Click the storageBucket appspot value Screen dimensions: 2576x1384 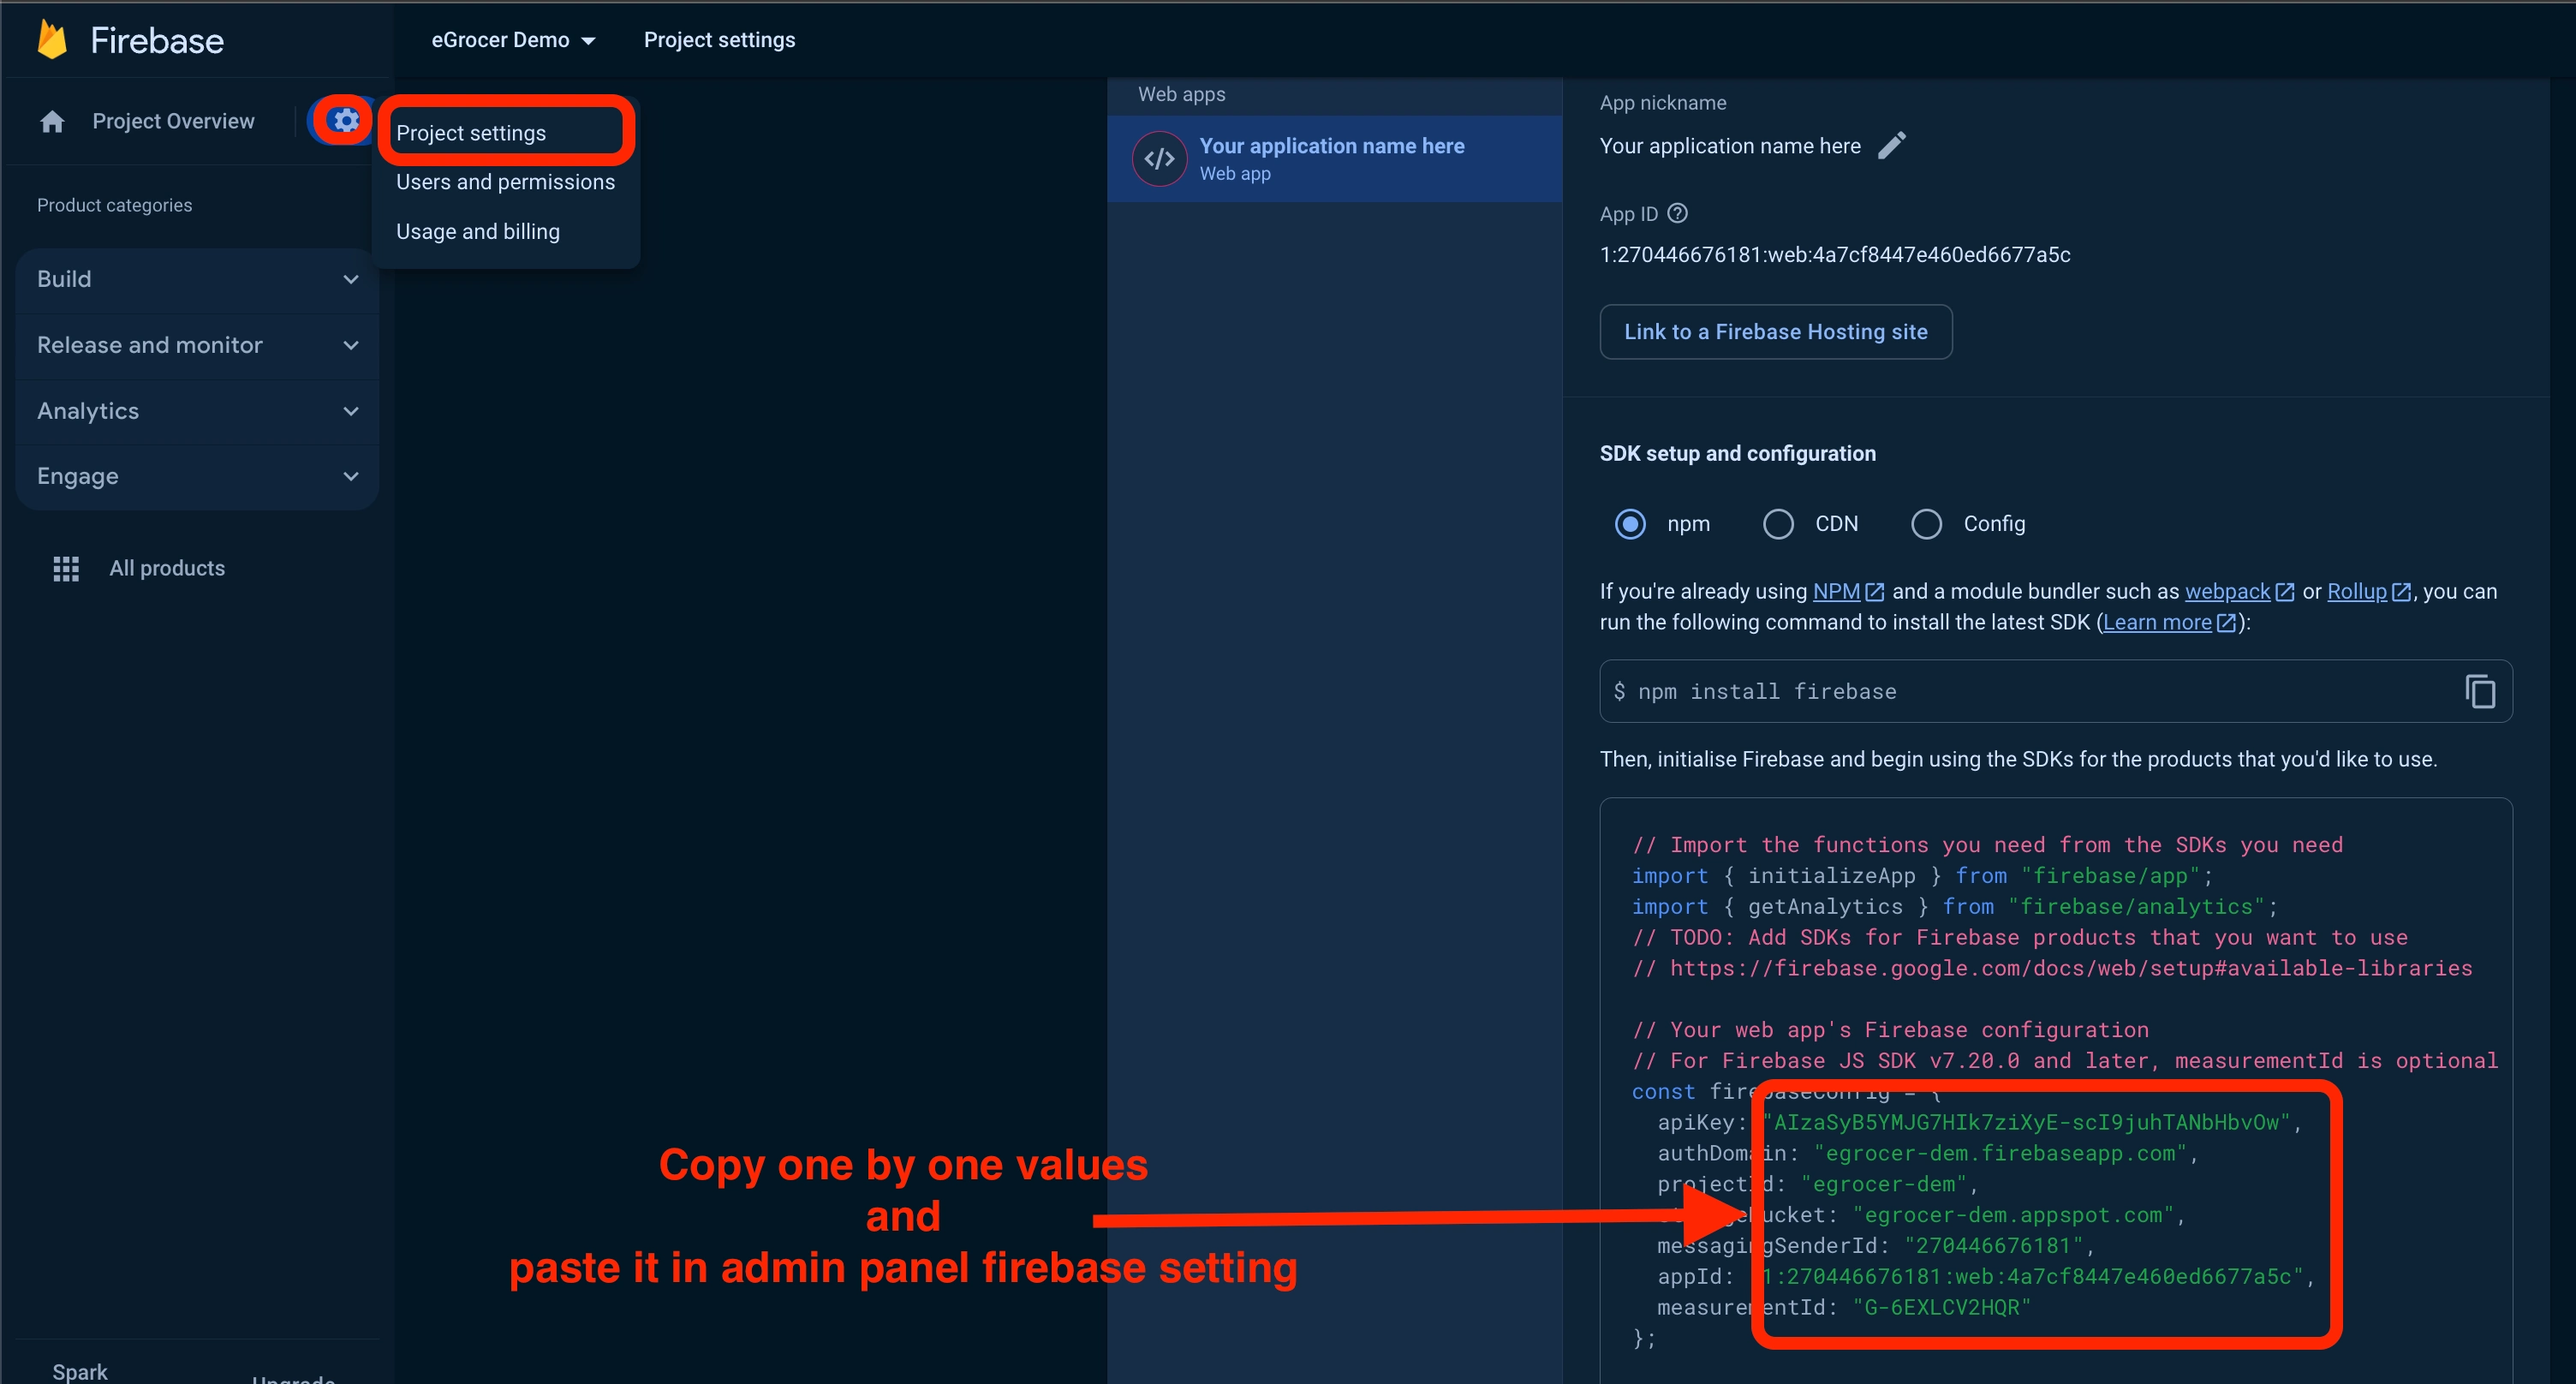click(2014, 1216)
